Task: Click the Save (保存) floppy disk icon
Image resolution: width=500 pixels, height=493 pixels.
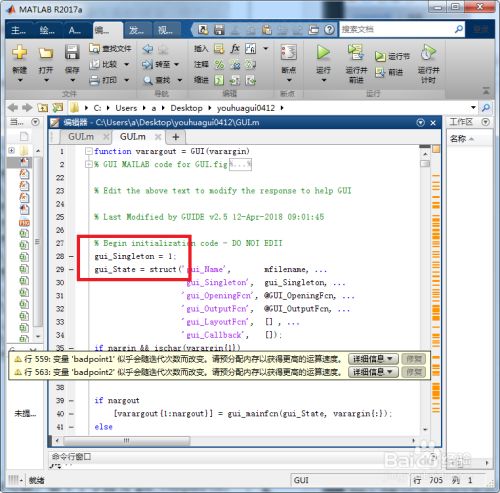Action: click(72, 52)
